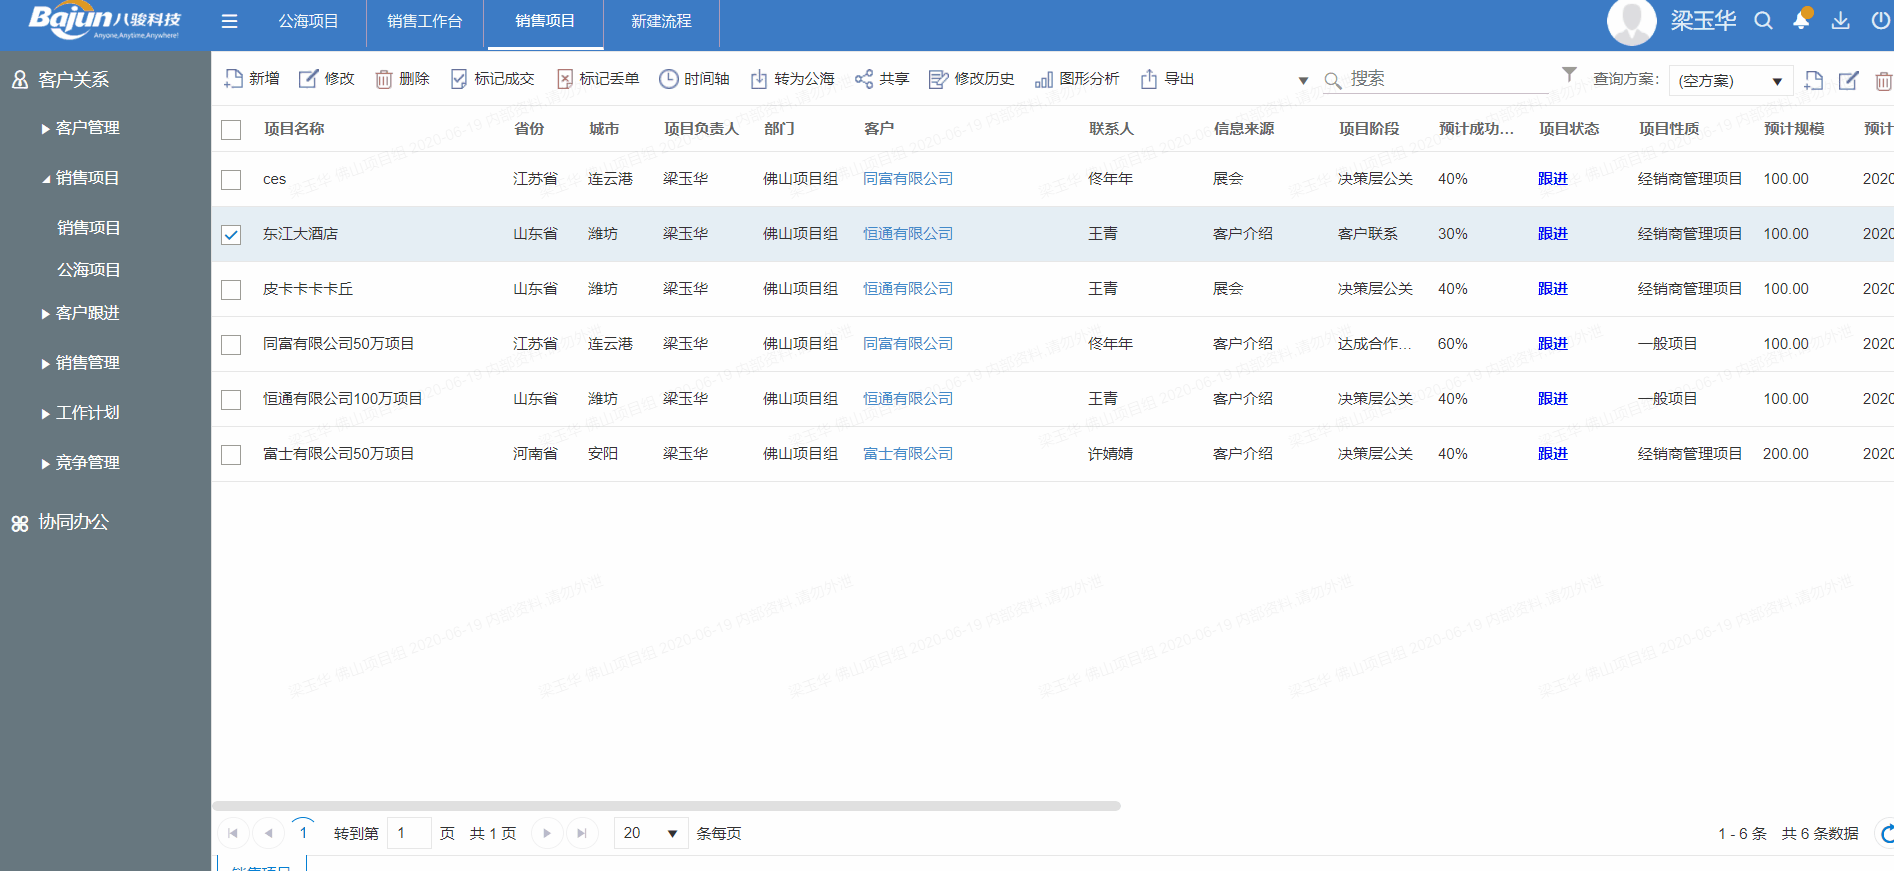Click the 删除 trash icon in toolbar
The width and height of the screenshot is (1894, 871).
click(x=384, y=79)
